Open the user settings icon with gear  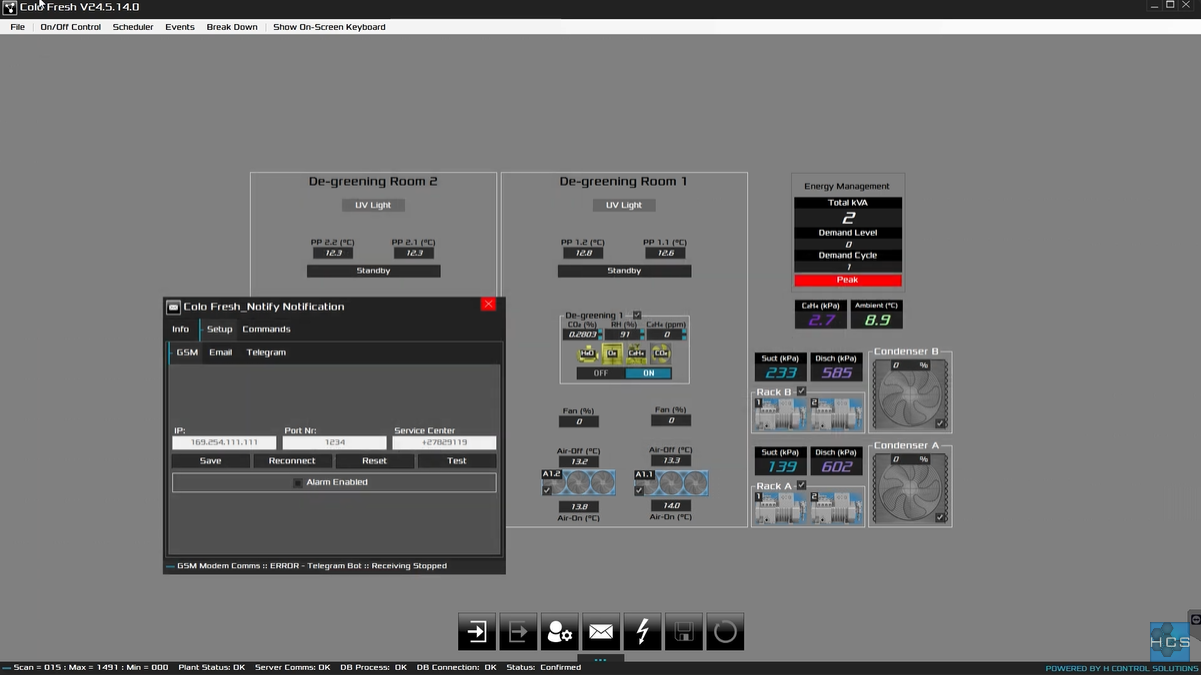[559, 632]
